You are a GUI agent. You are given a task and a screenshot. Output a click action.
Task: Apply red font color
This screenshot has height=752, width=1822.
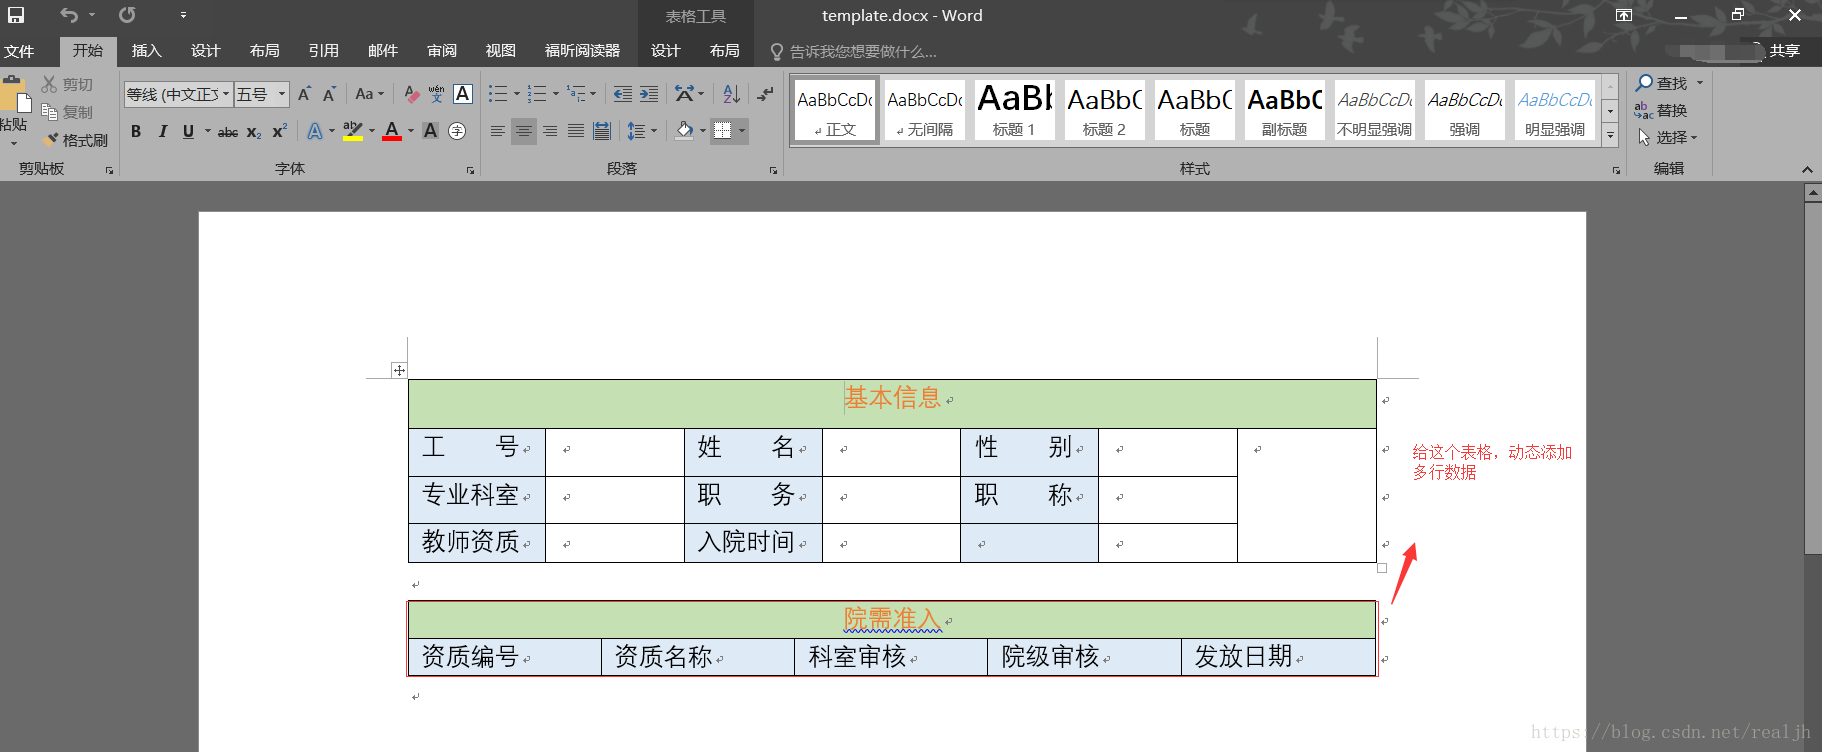392,131
